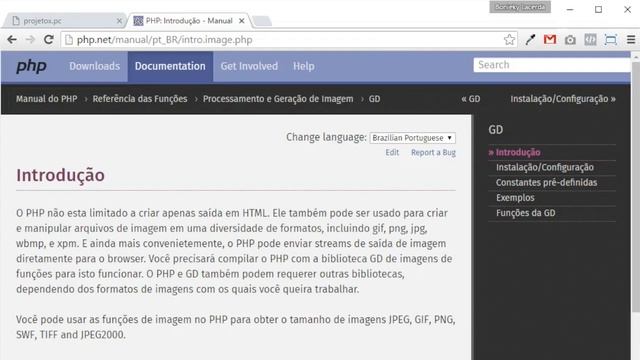640x360 pixels.
Task: Select the PHP: Introdução - Manual tab
Action: coord(189,21)
